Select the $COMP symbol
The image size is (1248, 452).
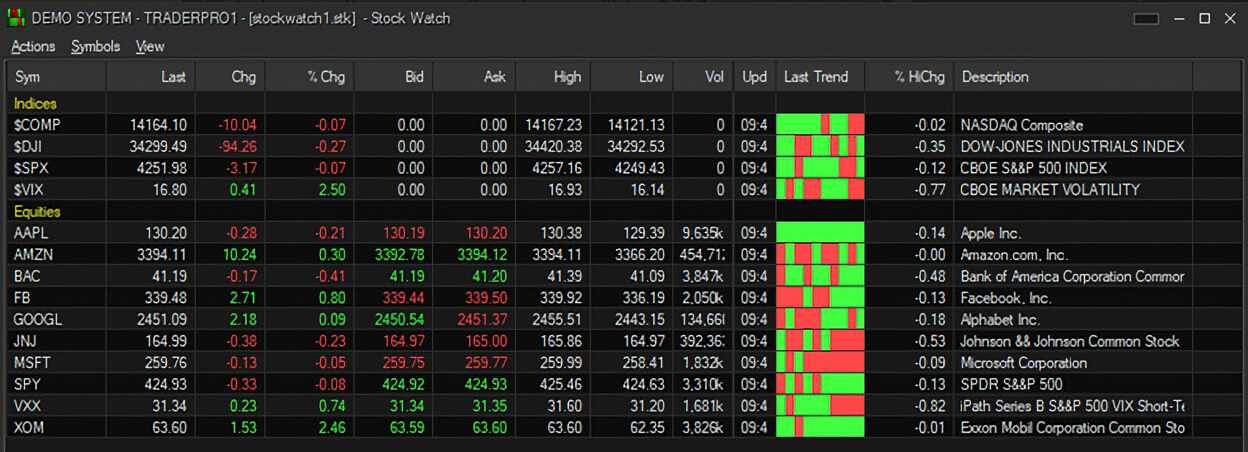pos(35,125)
